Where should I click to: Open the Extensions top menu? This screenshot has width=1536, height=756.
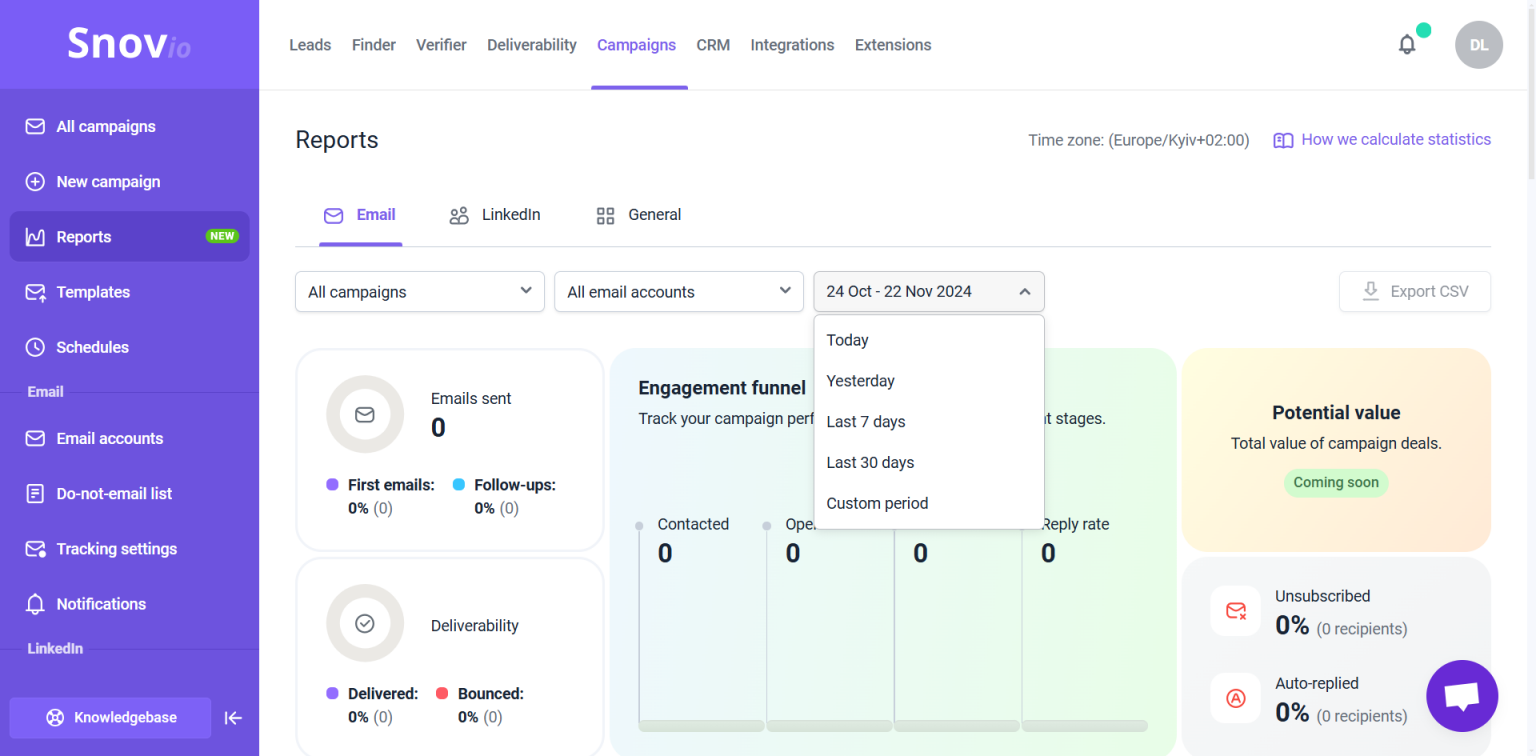pyautogui.click(x=893, y=45)
